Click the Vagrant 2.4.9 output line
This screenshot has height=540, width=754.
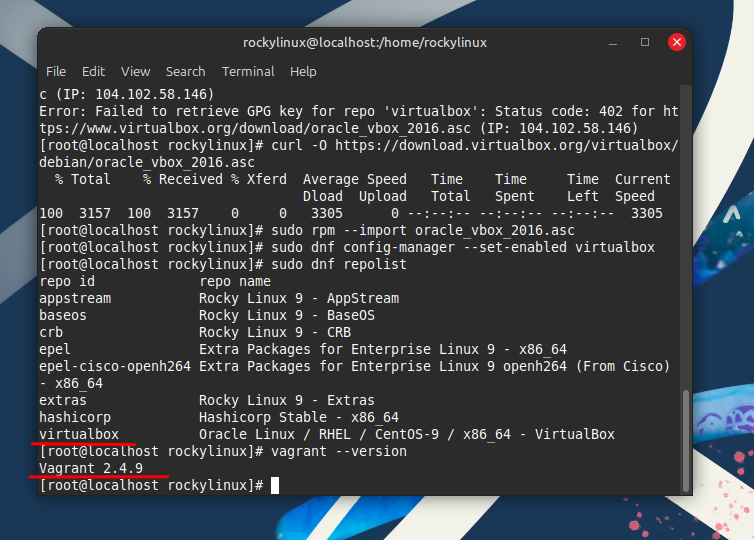91,468
